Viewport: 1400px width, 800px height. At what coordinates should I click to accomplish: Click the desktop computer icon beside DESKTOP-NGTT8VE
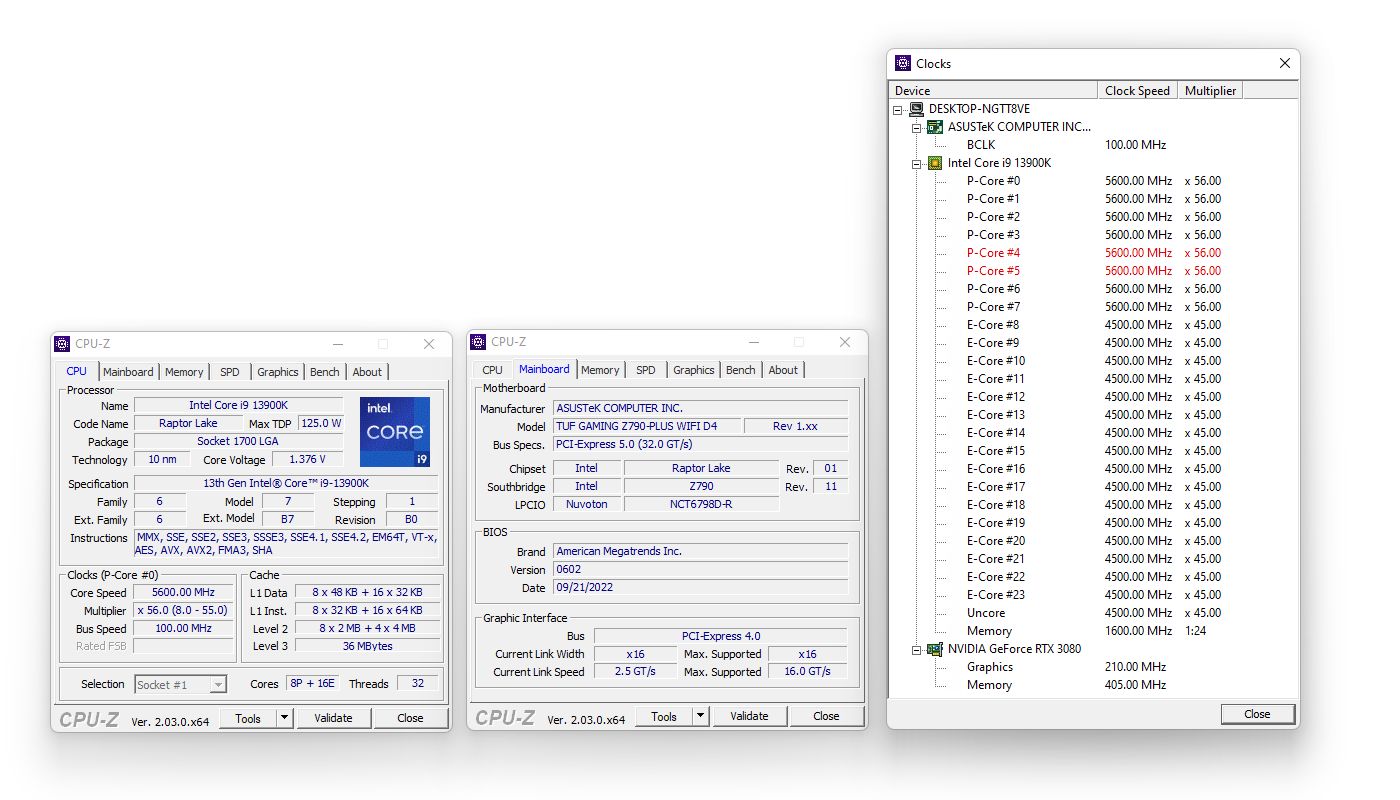coord(916,109)
